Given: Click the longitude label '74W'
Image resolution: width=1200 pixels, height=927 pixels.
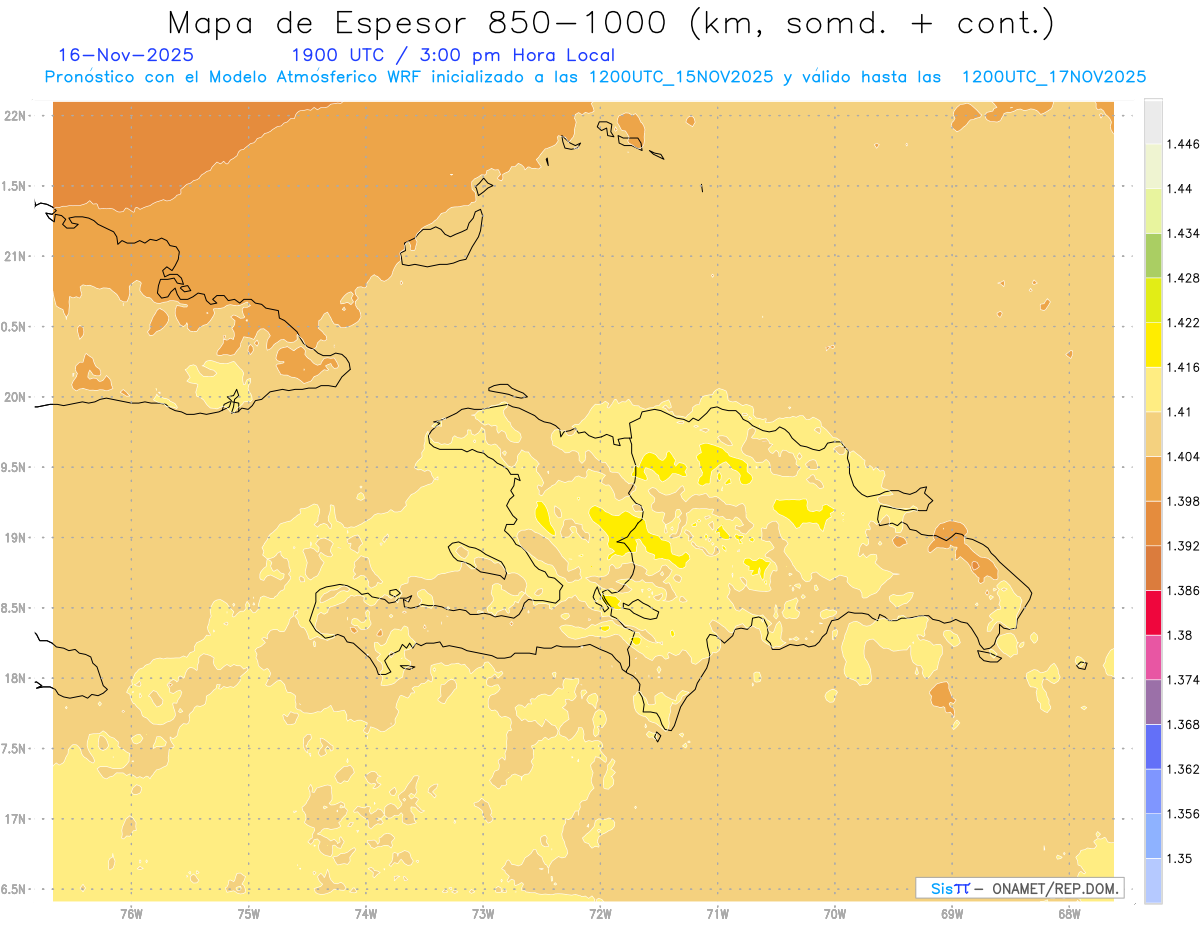Looking at the screenshot, I should tap(365, 913).
